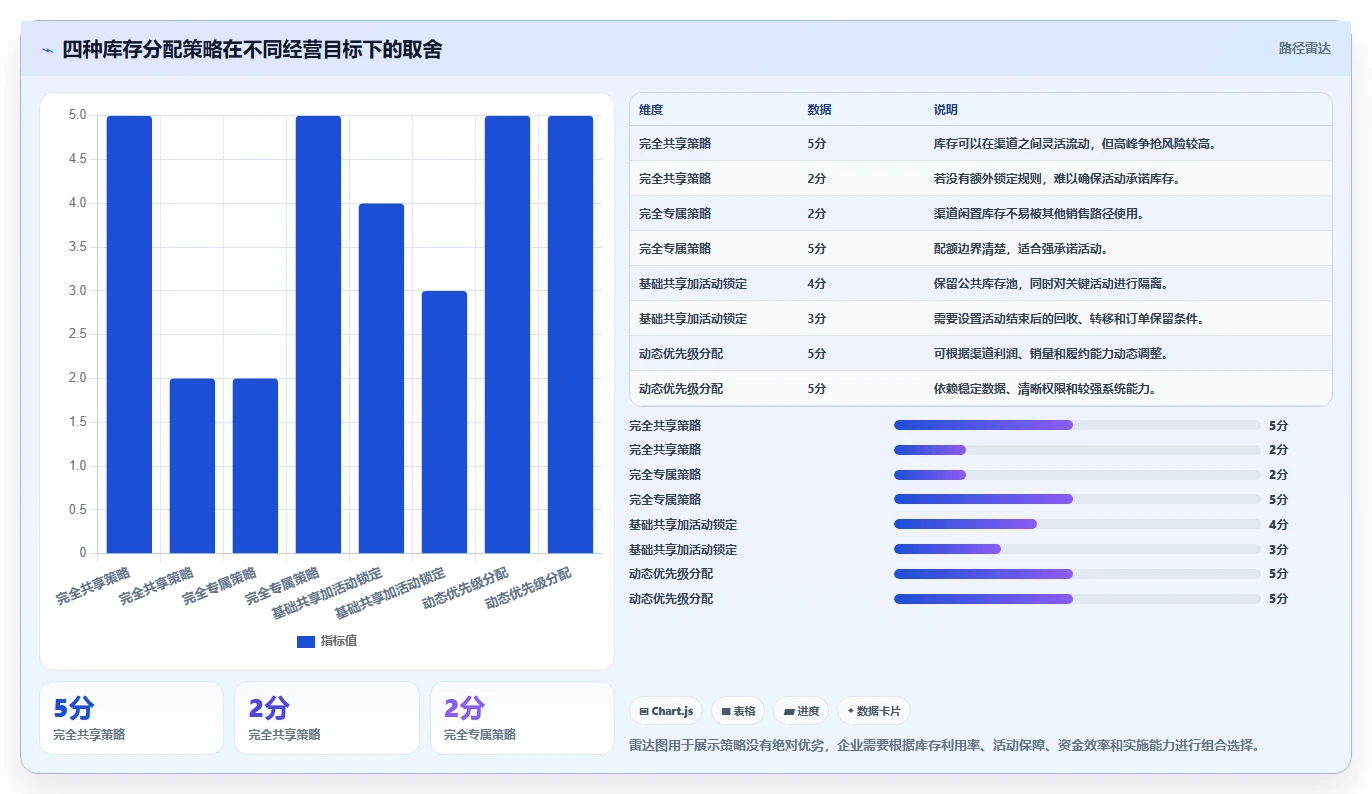Click the 完全专属策略 progress bar showing 5分
The width and height of the screenshot is (1372, 794).
coord(1077,499)
